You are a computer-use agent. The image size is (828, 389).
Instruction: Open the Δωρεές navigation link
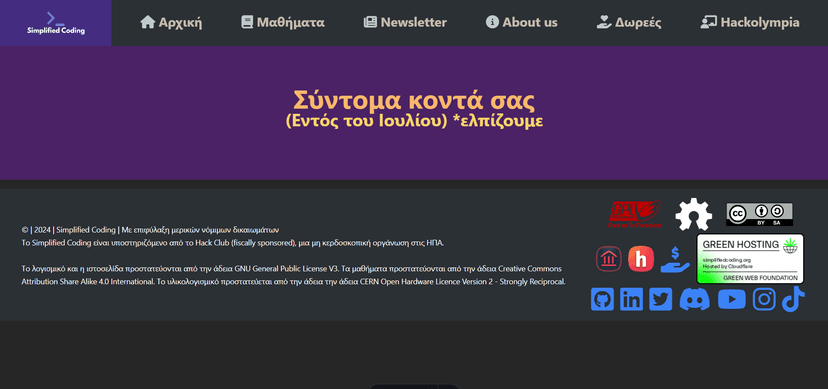coord(629,23)
